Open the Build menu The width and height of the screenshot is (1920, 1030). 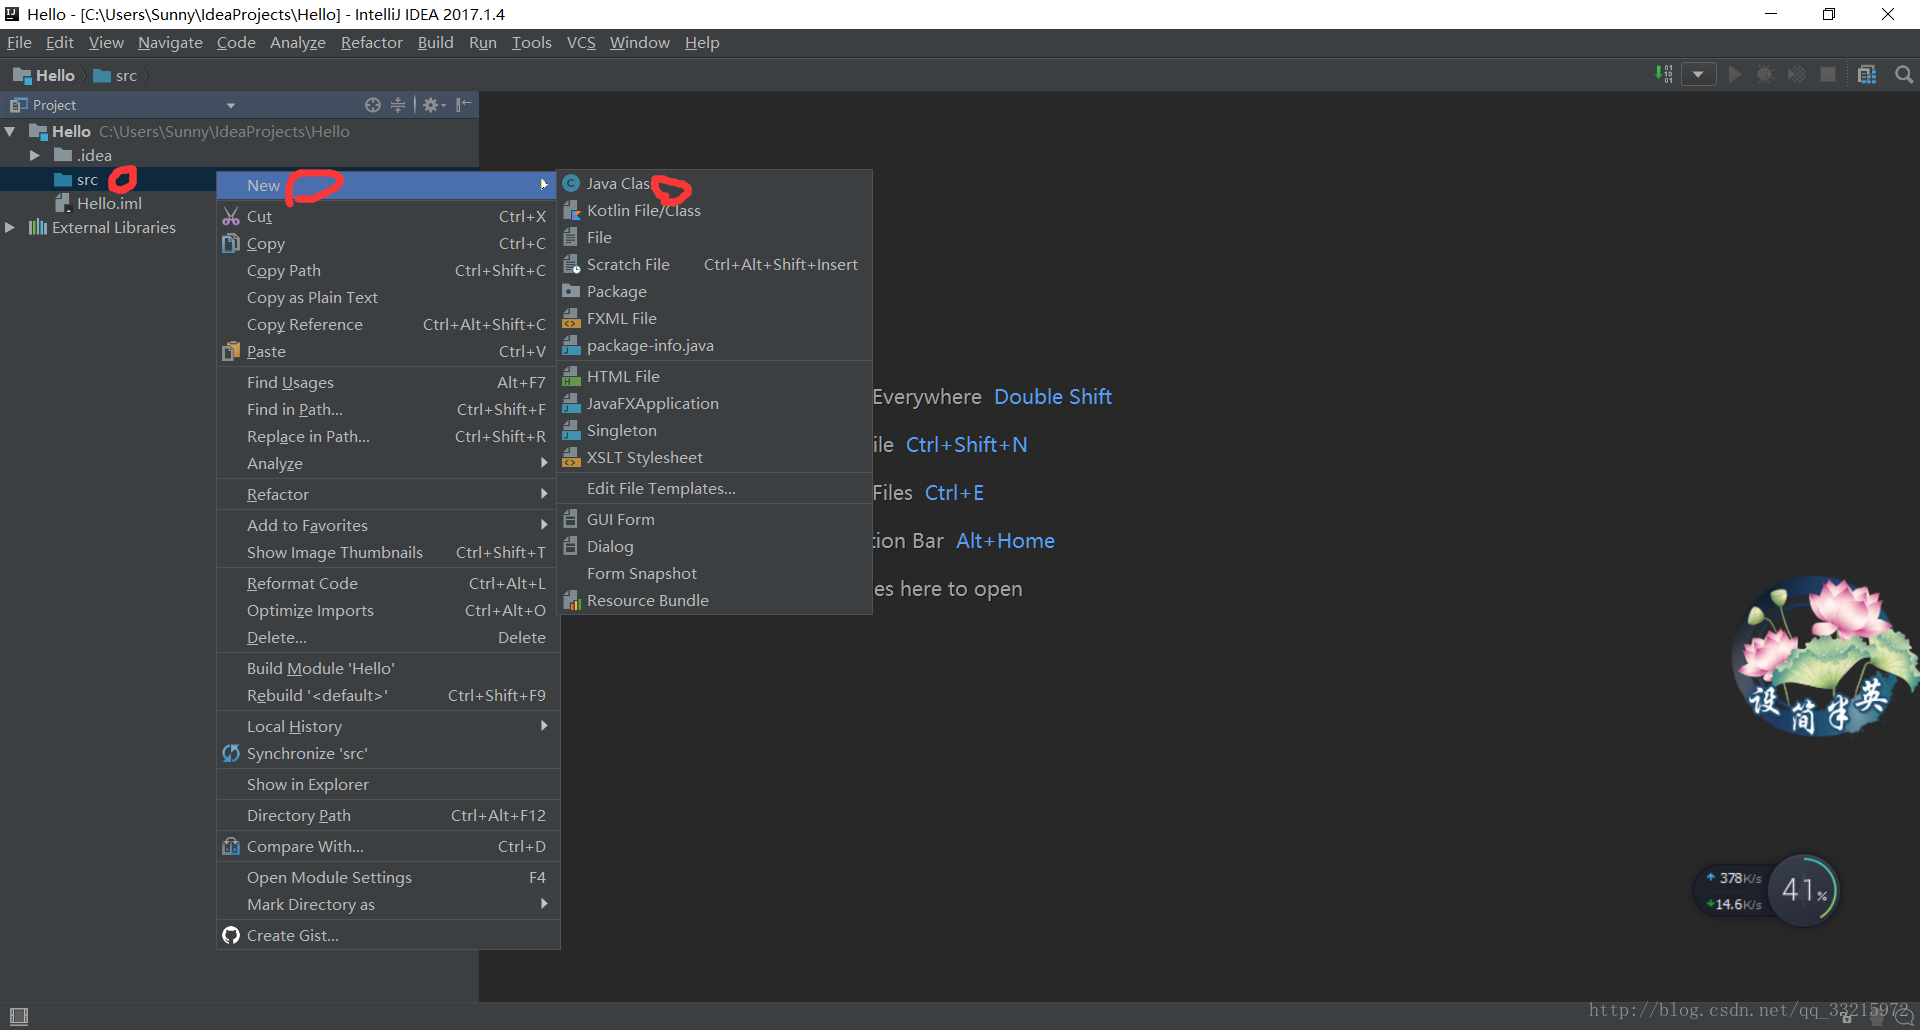click(x=435, y=43)
